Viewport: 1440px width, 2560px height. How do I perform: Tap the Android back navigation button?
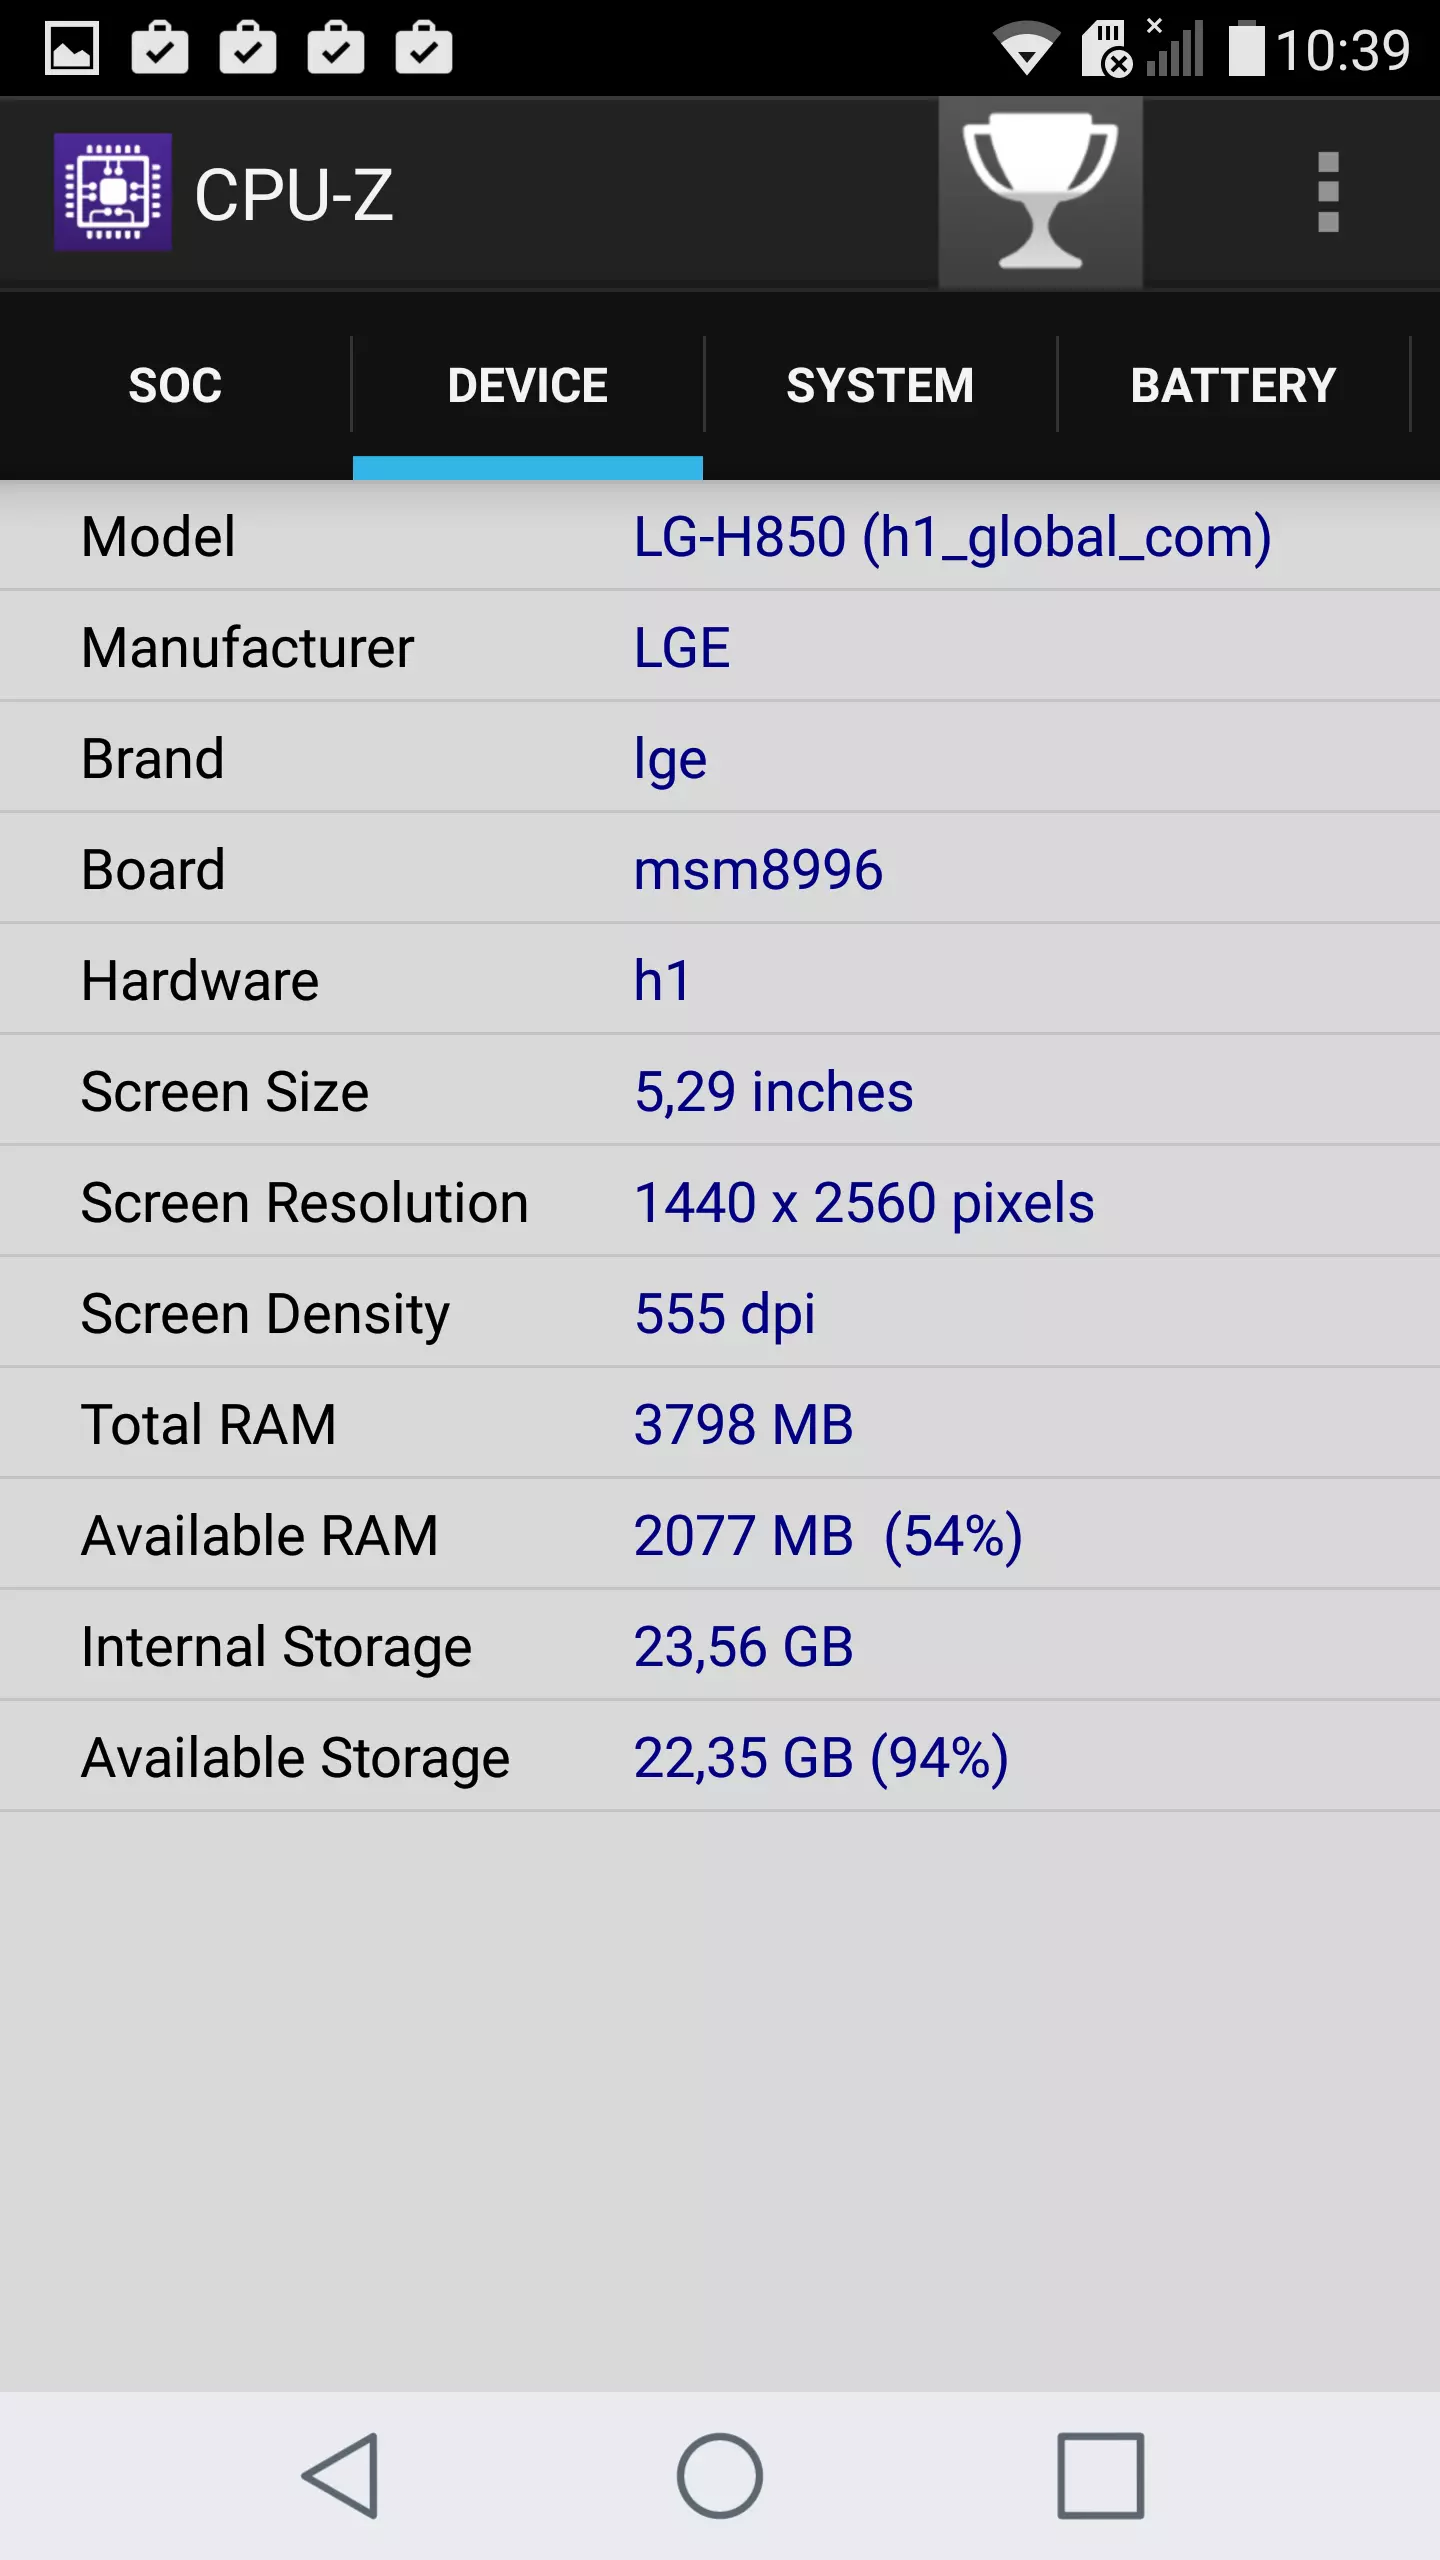(x=342, y=2476)
